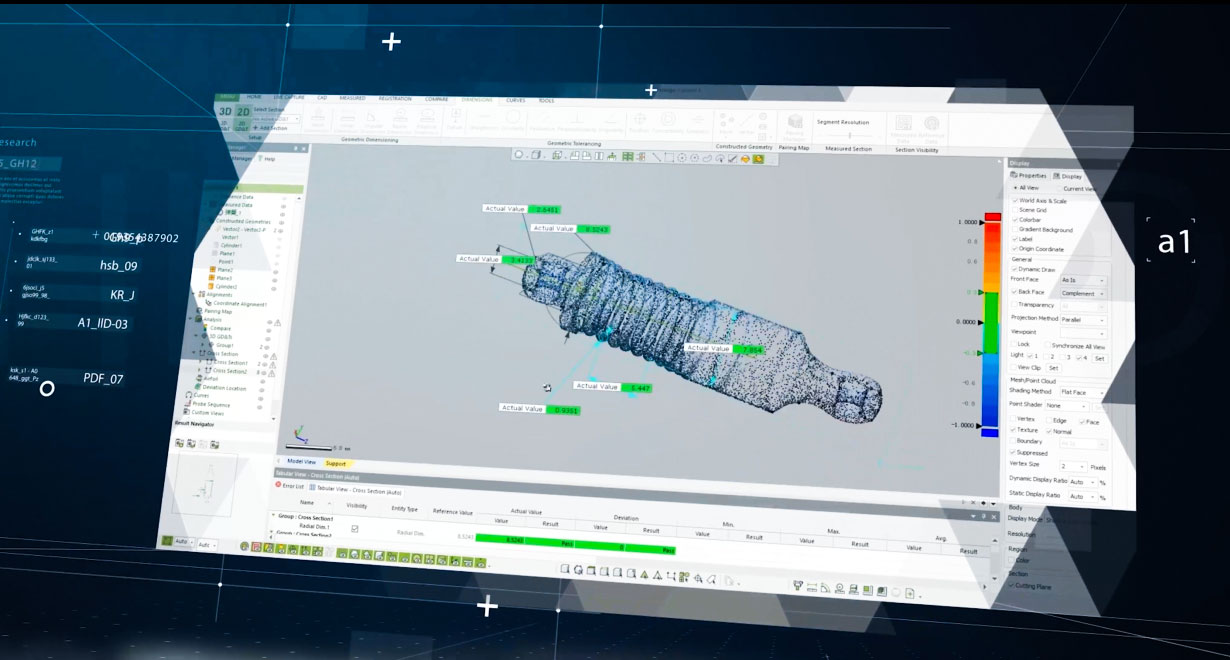
Task: Click the Pairing Manager icon
Action: pos(796,126)
